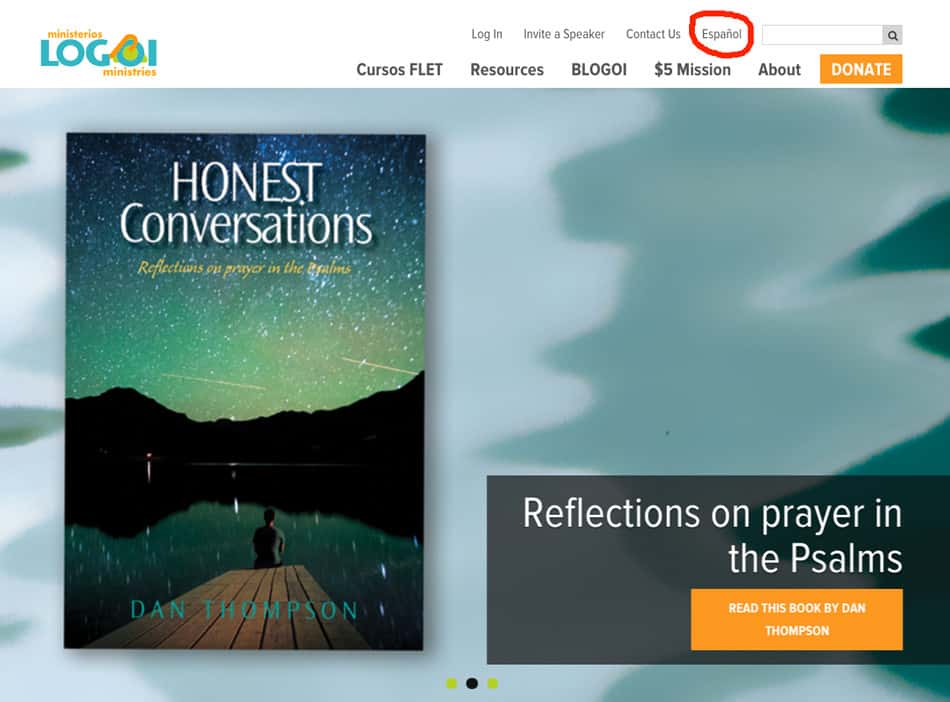Viewport: 950px width, 702px height.
Task: Open the $5 Mission page
Action: click(x=692, y=70)
